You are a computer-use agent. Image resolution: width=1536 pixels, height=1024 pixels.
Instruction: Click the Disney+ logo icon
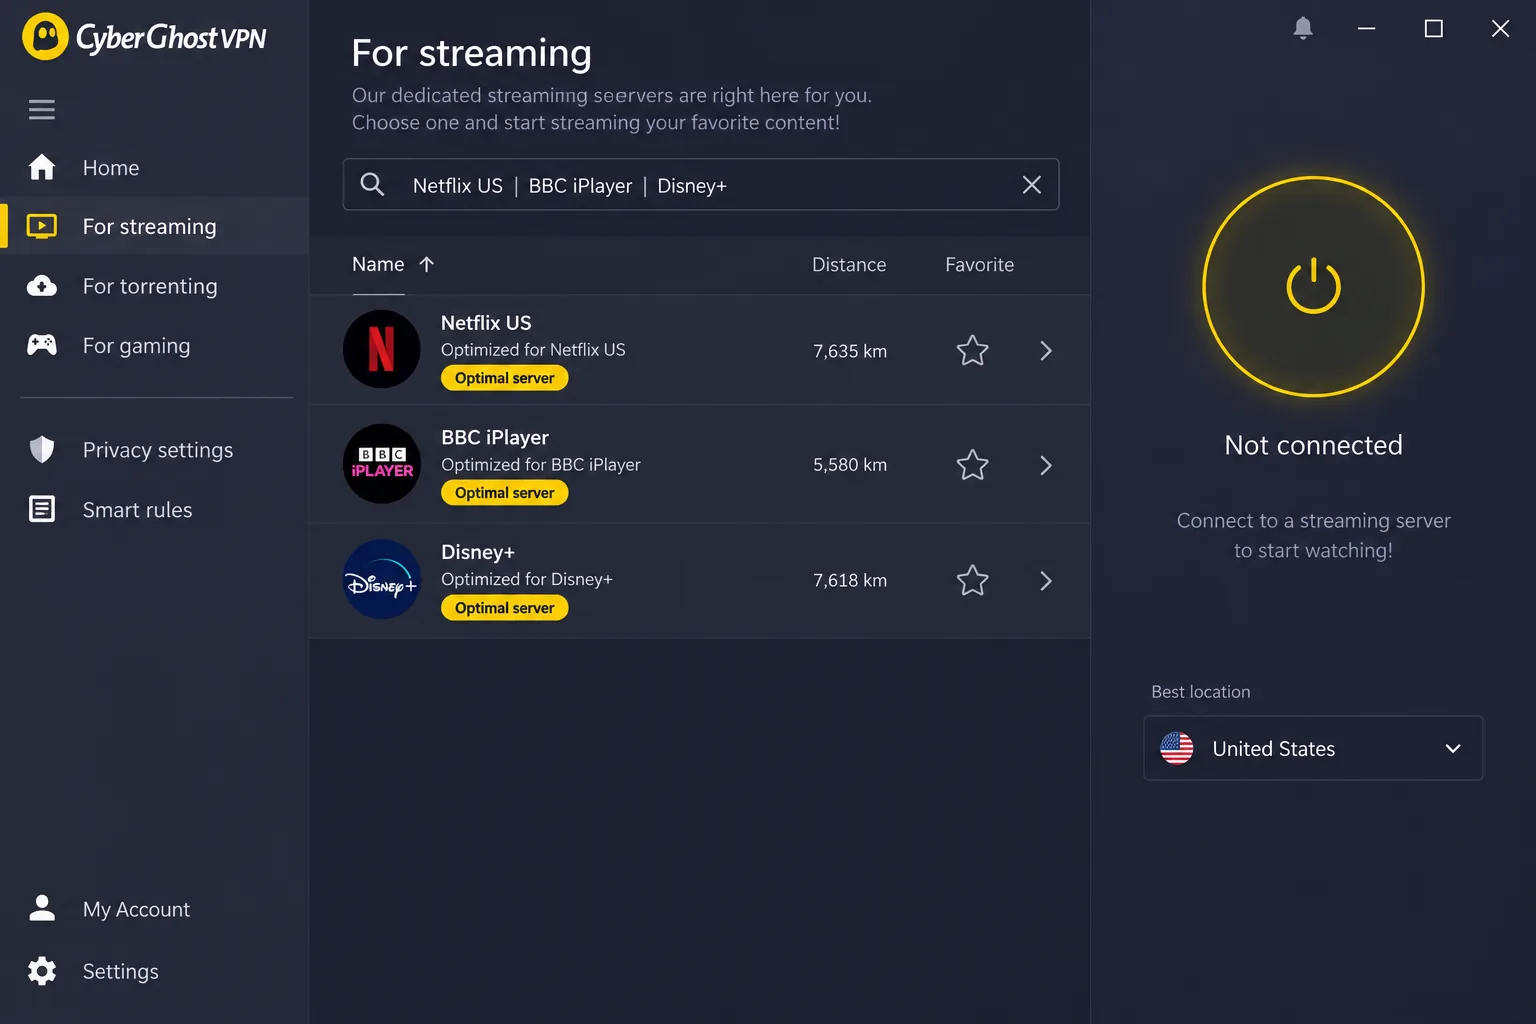point(382,579)
